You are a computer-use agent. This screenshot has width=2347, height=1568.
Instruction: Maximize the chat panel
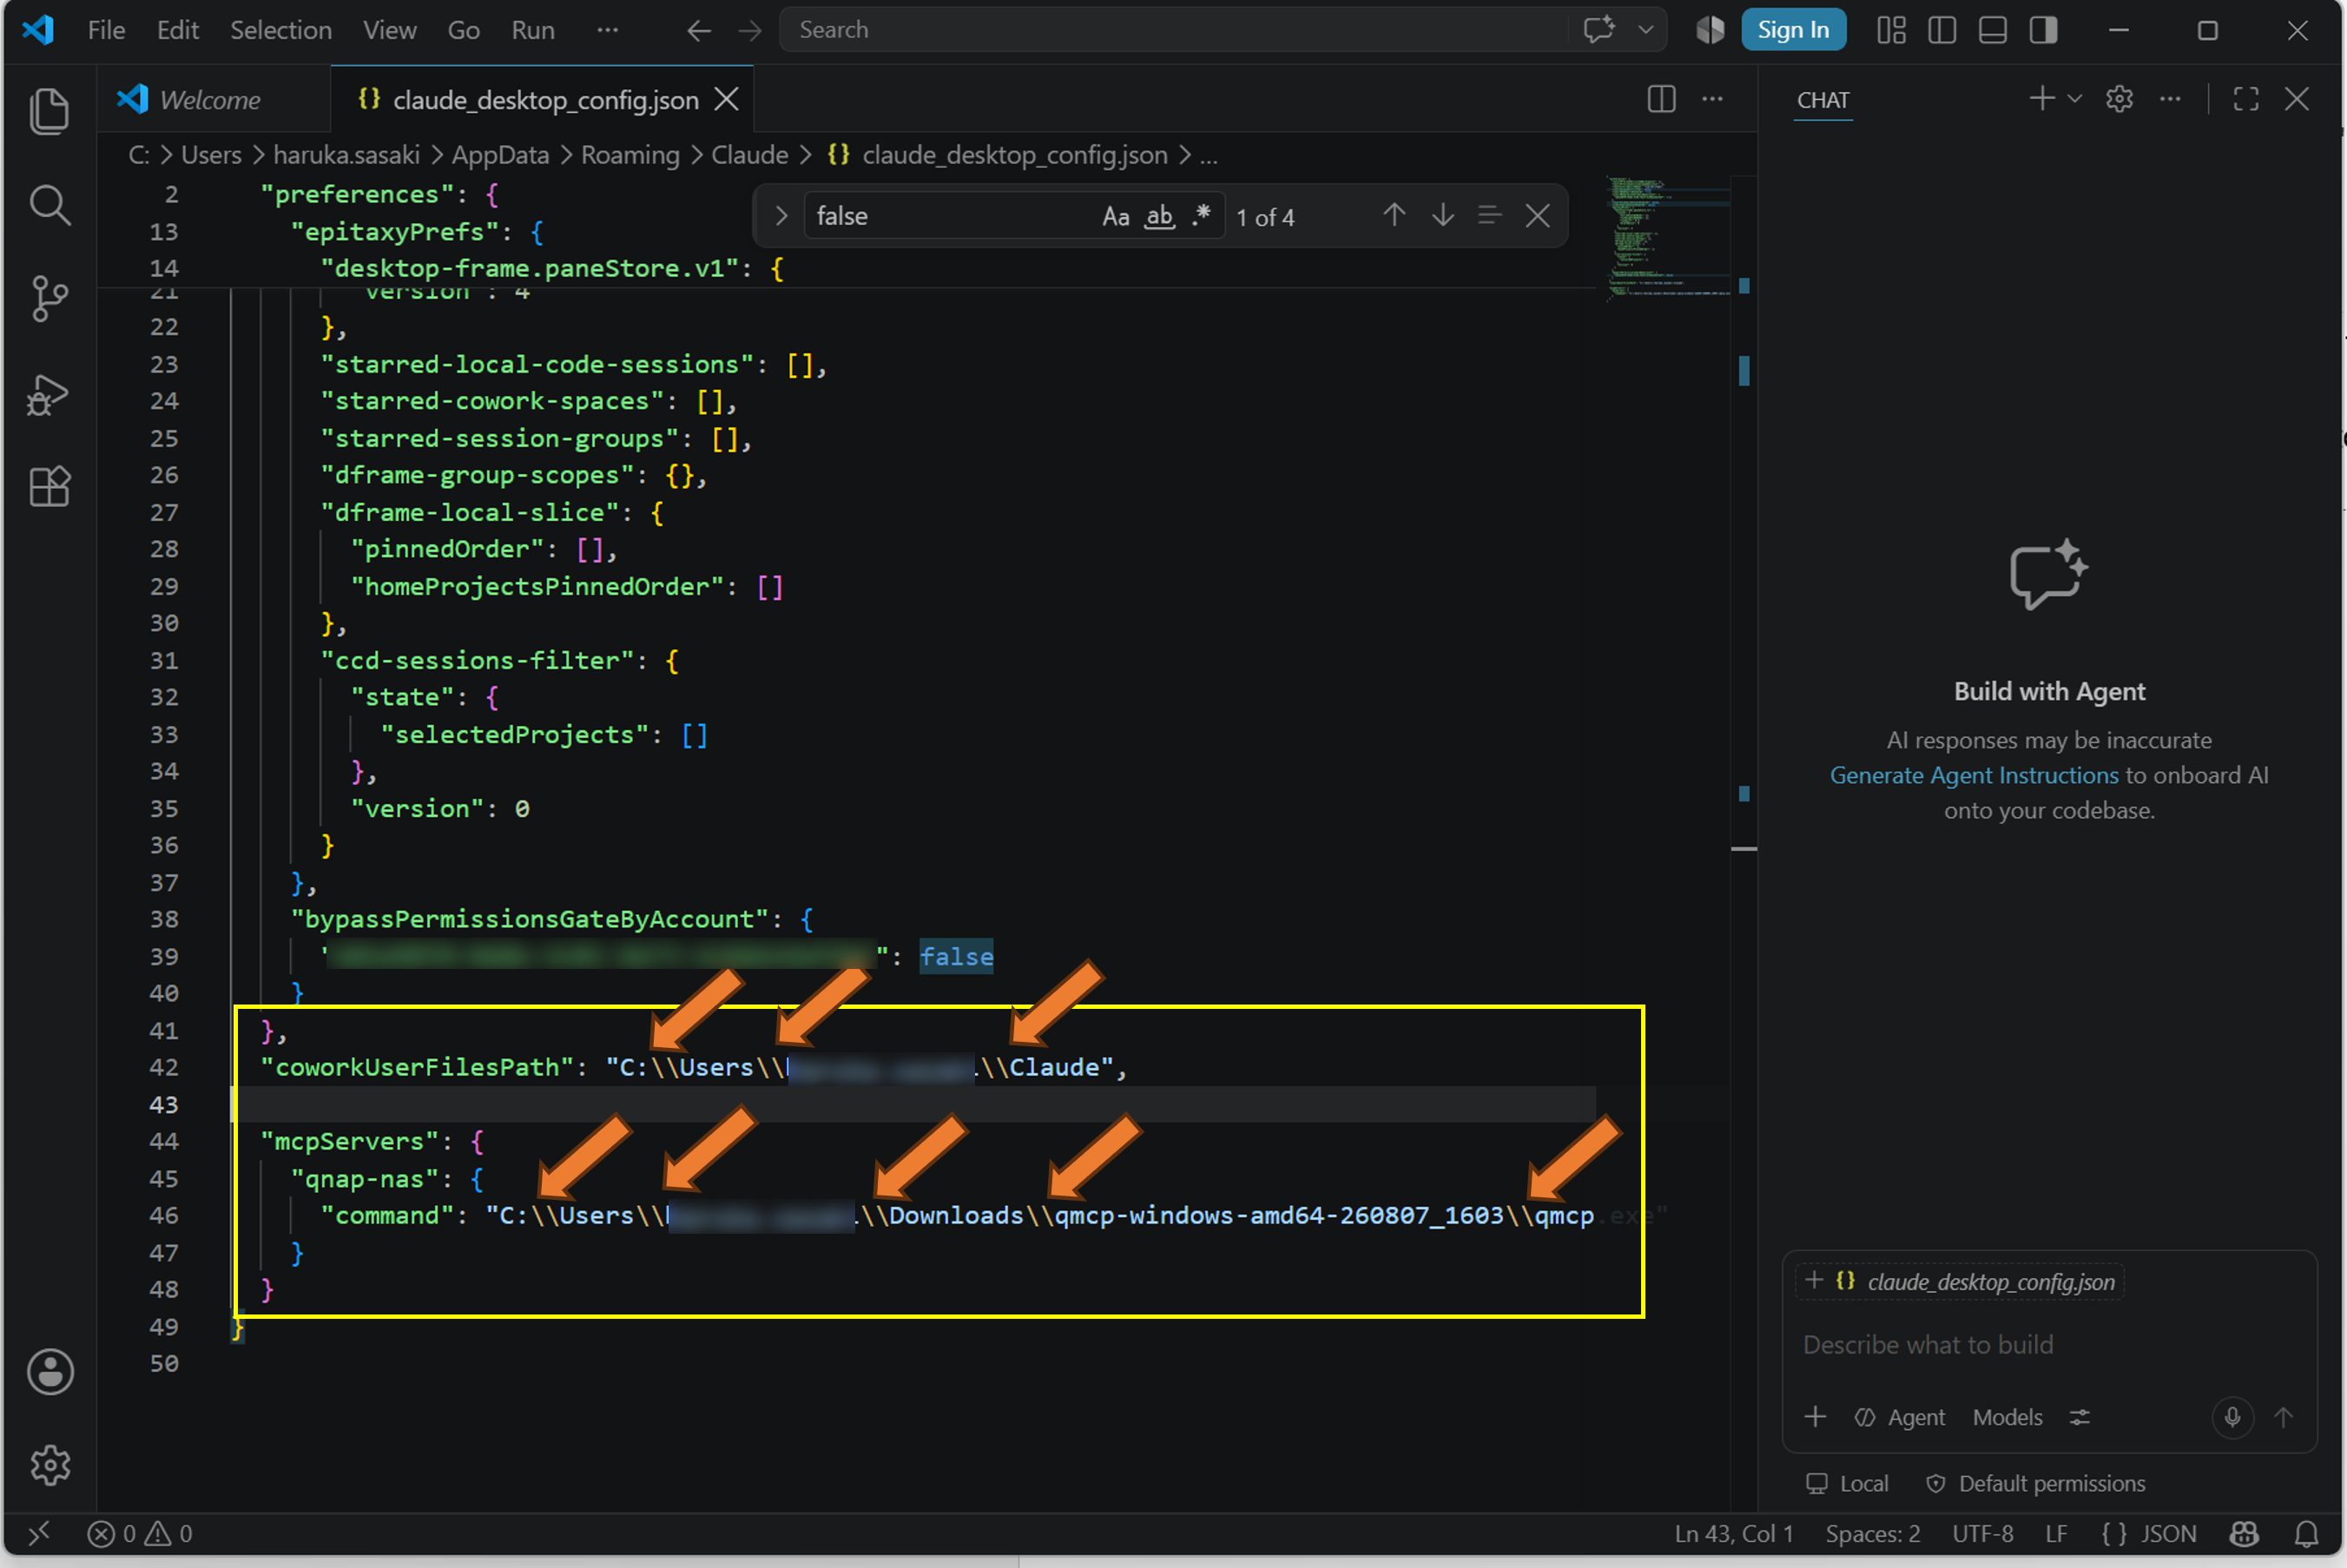click(2245, 99)
